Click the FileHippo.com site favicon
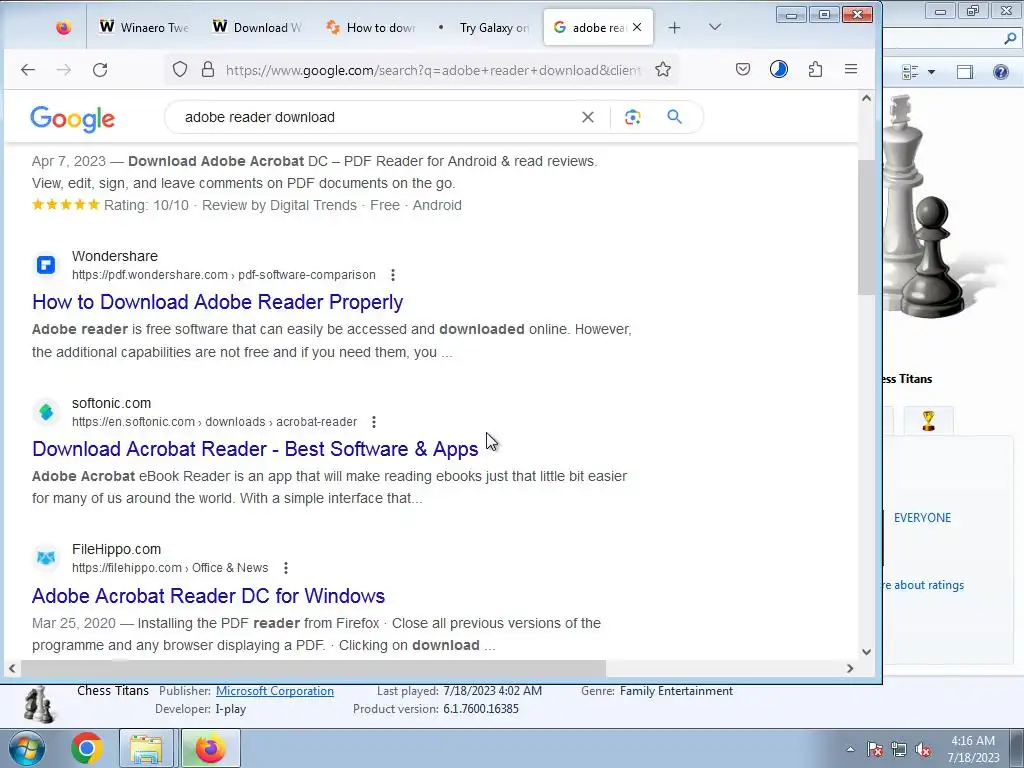The width and height of the screenshot is (1024, 768). (x=46, y=558)
